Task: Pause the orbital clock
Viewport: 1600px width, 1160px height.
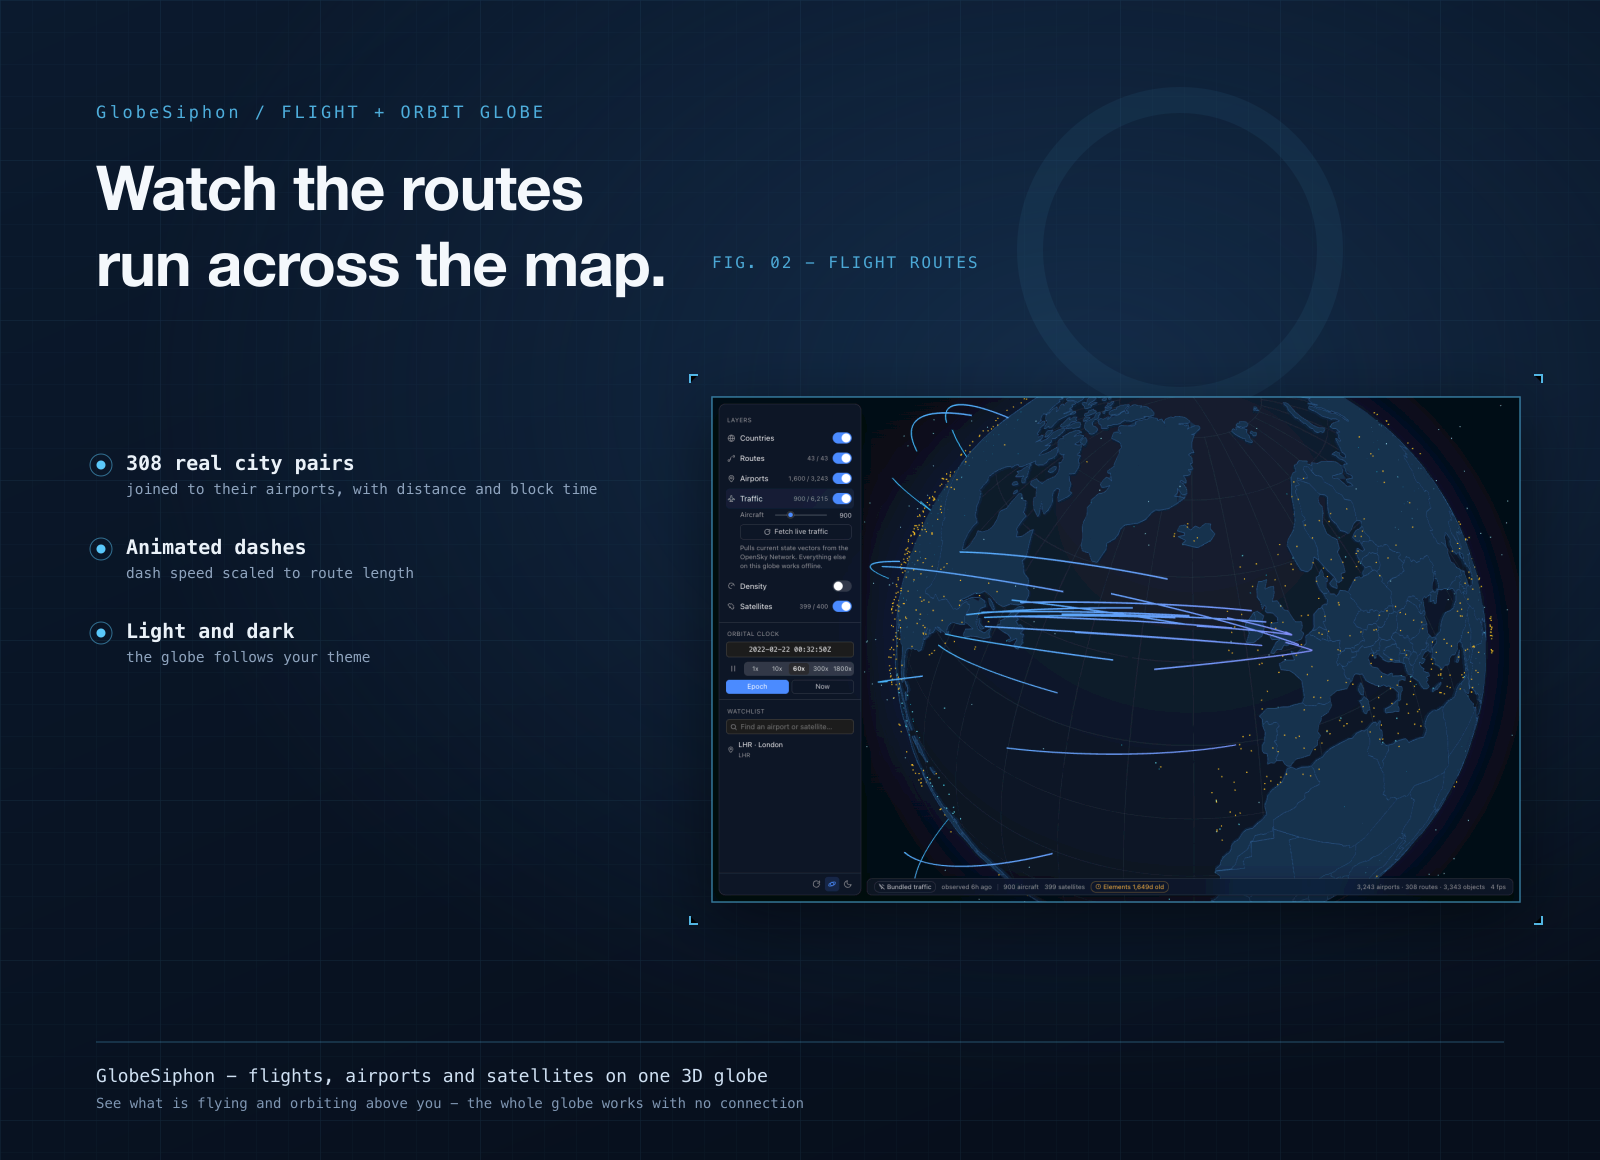Action: point(733,669)
